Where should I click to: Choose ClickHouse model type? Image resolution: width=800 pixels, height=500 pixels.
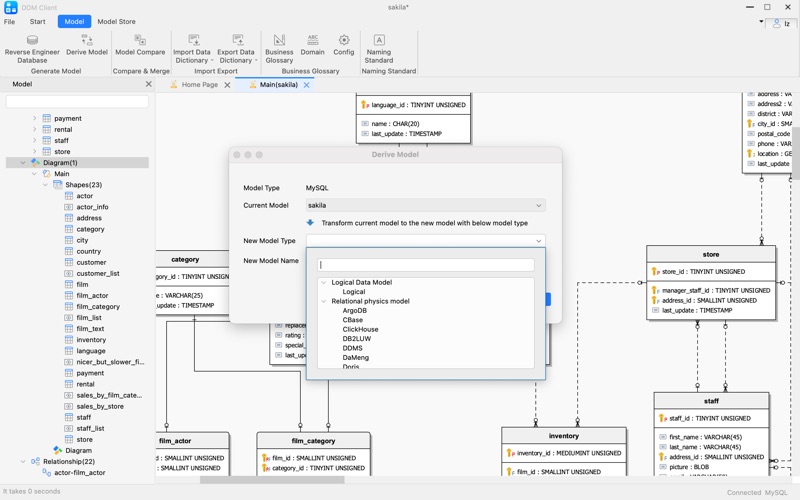(x=360, y=330)
